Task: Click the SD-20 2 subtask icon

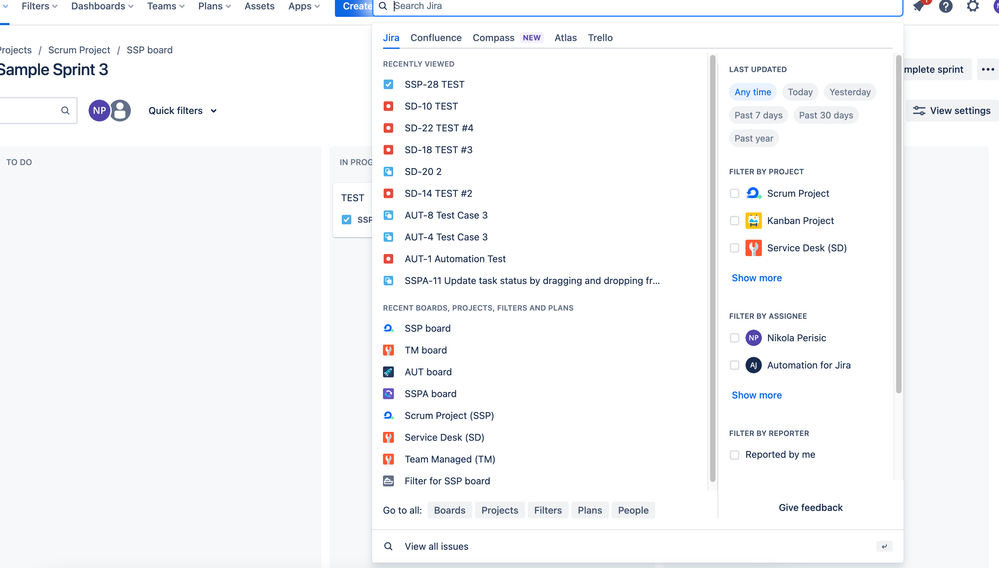Action: (389, 171)
